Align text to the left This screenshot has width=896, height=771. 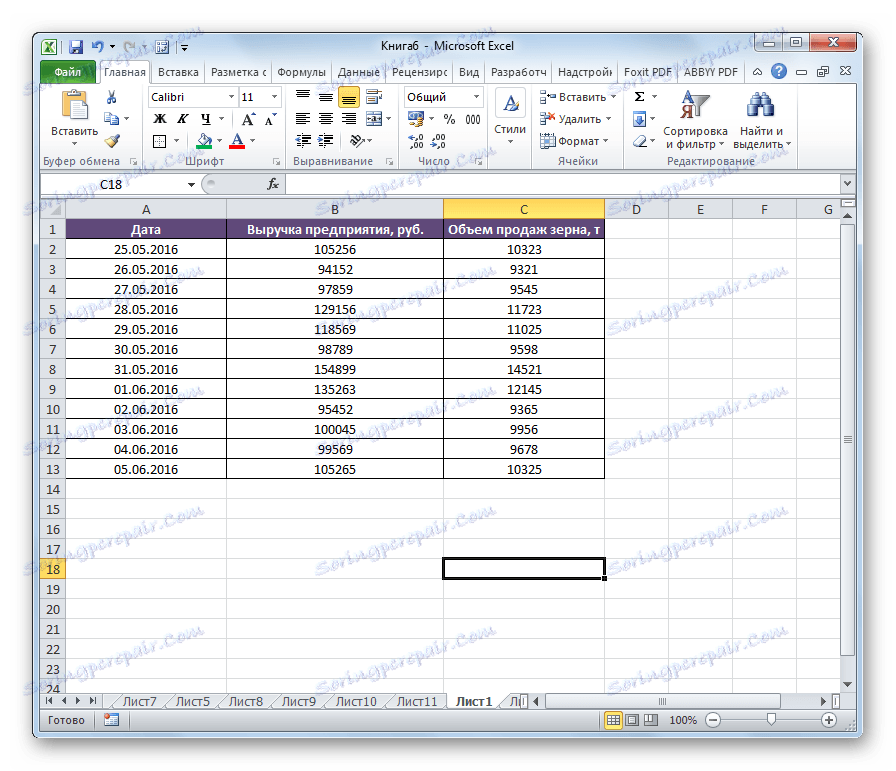(x=303, y=119)
